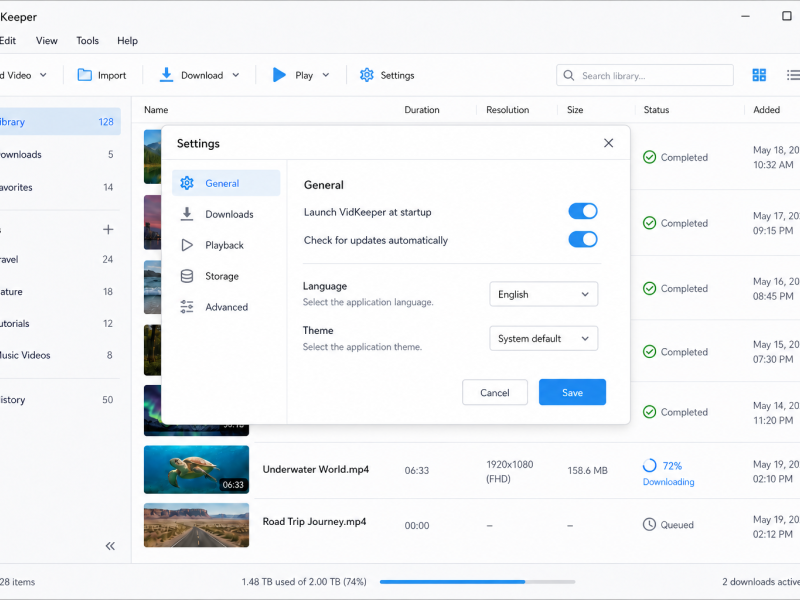Screen dimensions: 800x600
Task: Click the Queued clock icon for Road Trip Journey
Action: (649, 524)
